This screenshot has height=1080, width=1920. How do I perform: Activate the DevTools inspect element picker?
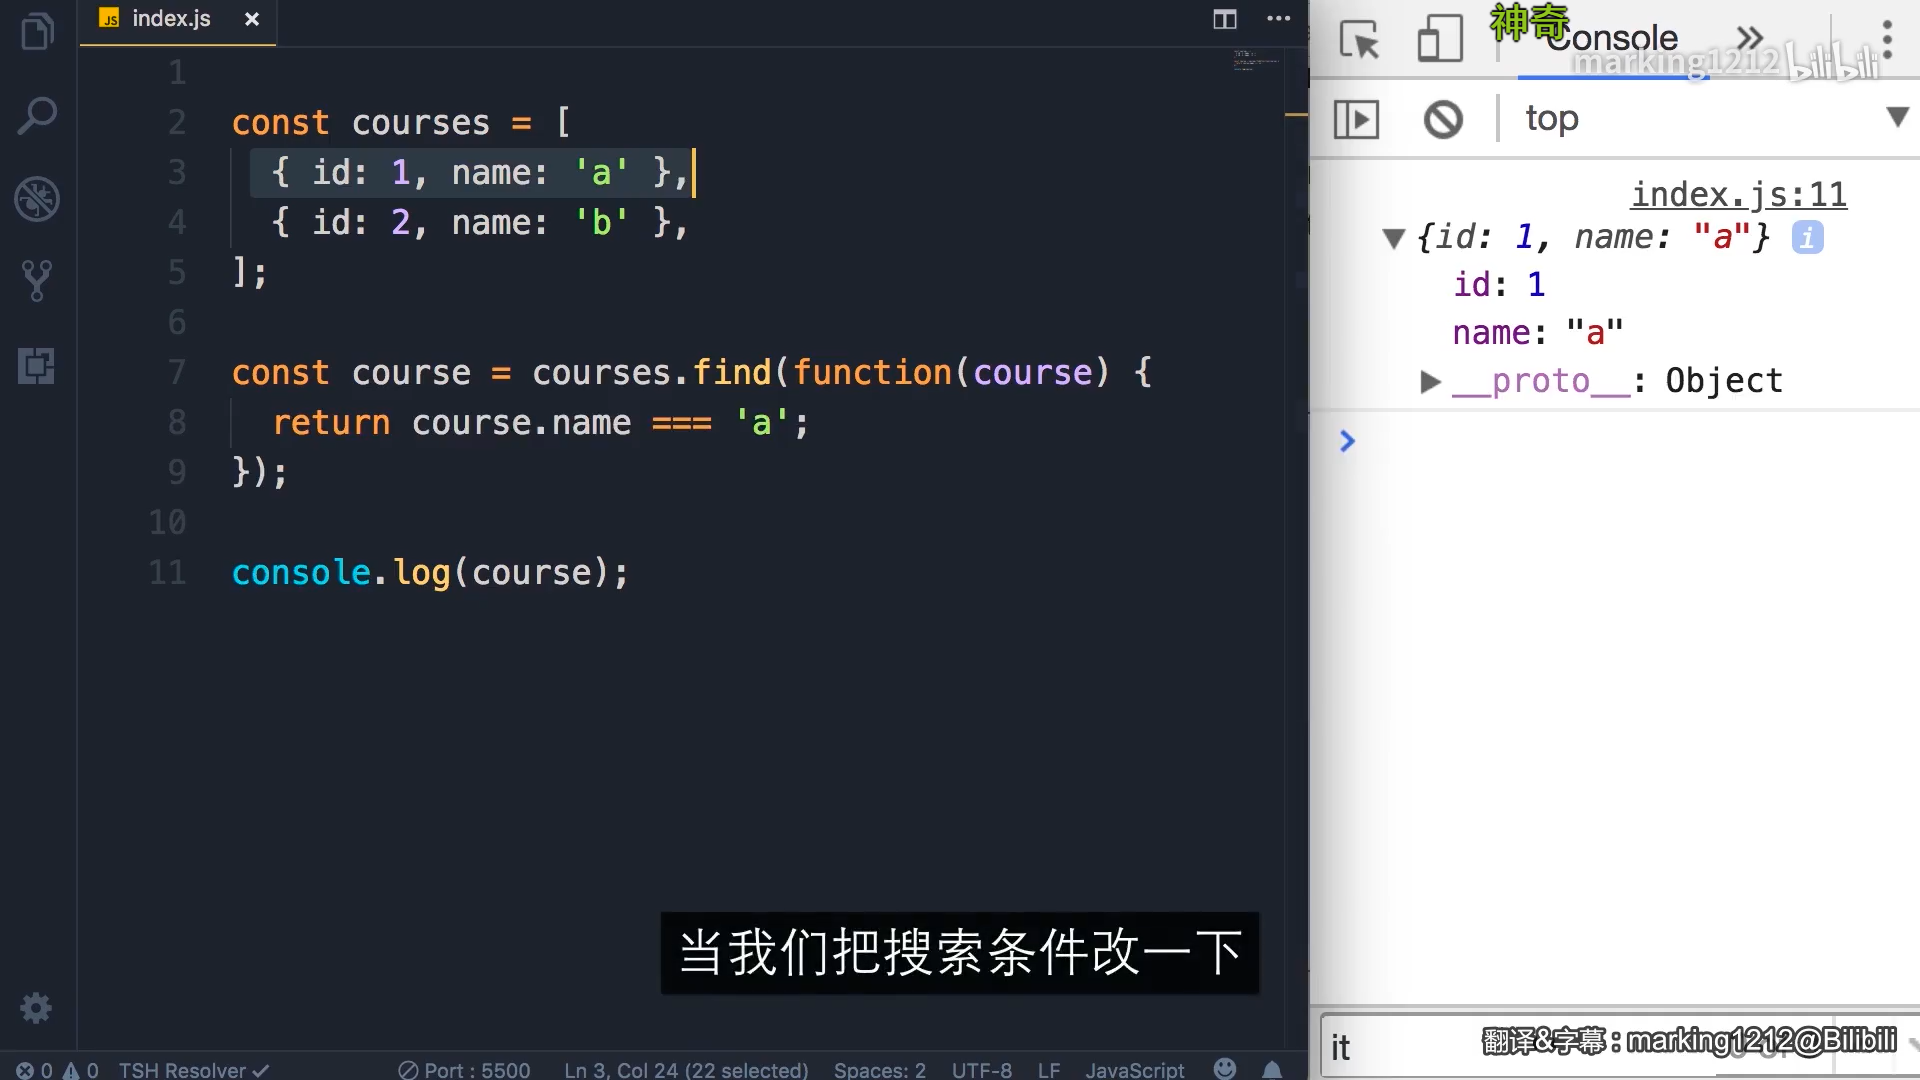[x=1359, y=40]
